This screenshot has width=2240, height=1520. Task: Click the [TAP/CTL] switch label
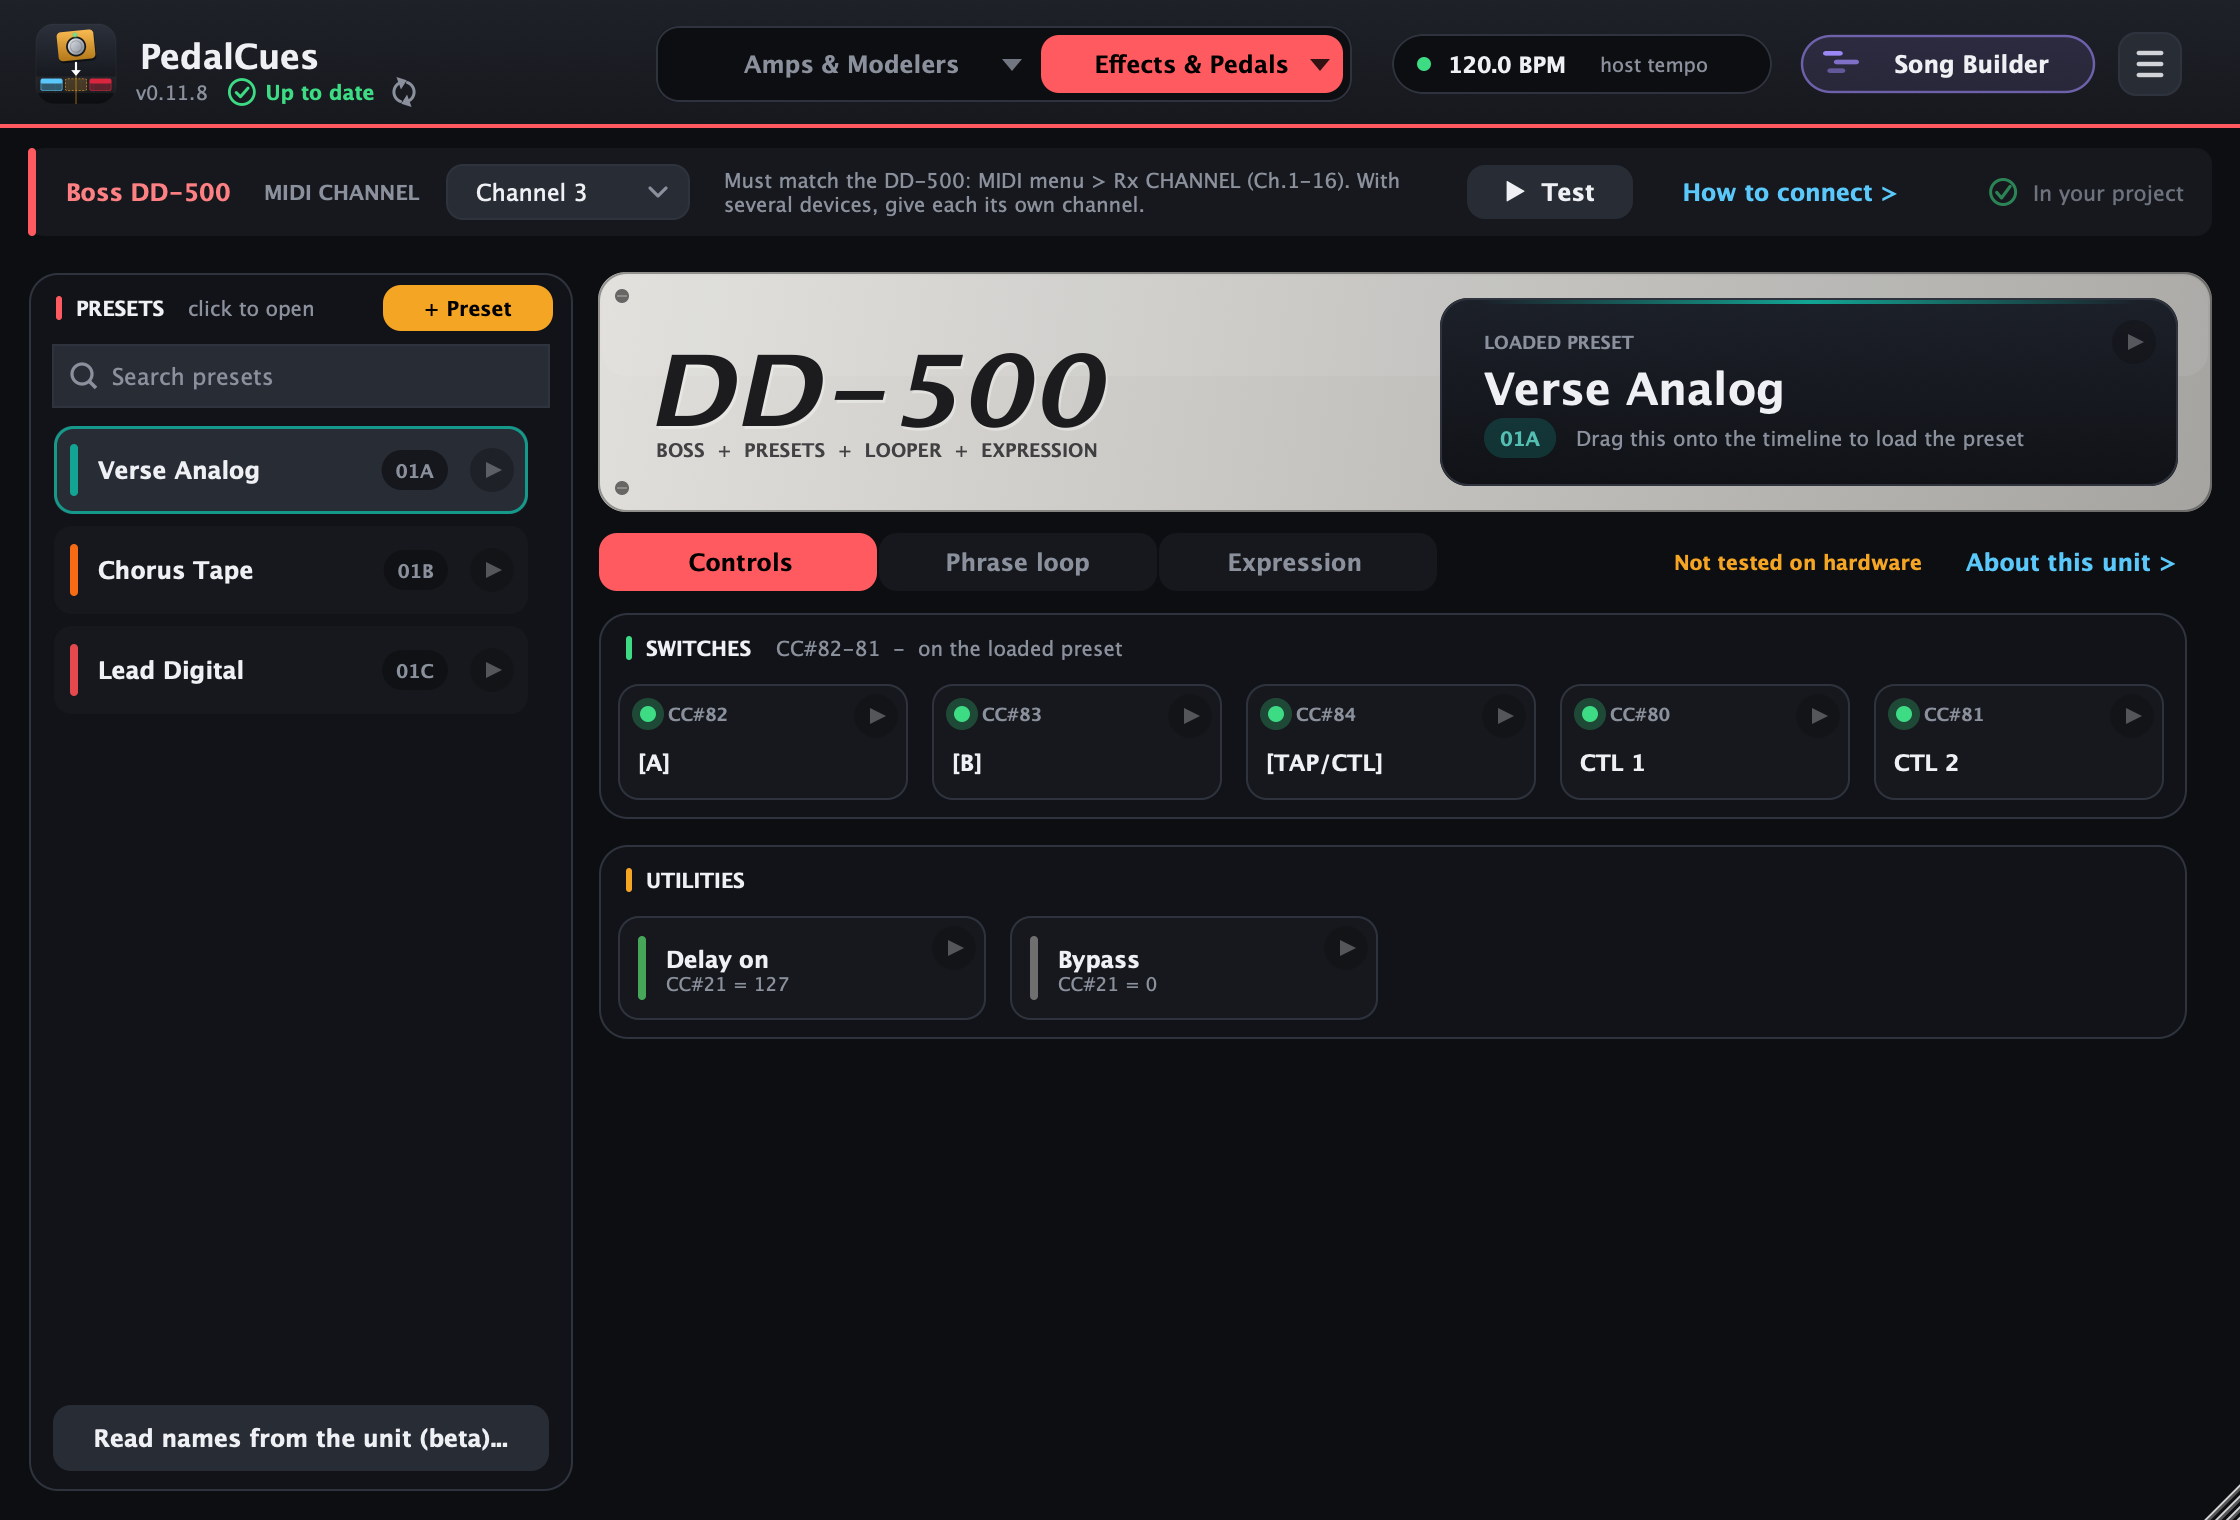[x=1324, y=762]
